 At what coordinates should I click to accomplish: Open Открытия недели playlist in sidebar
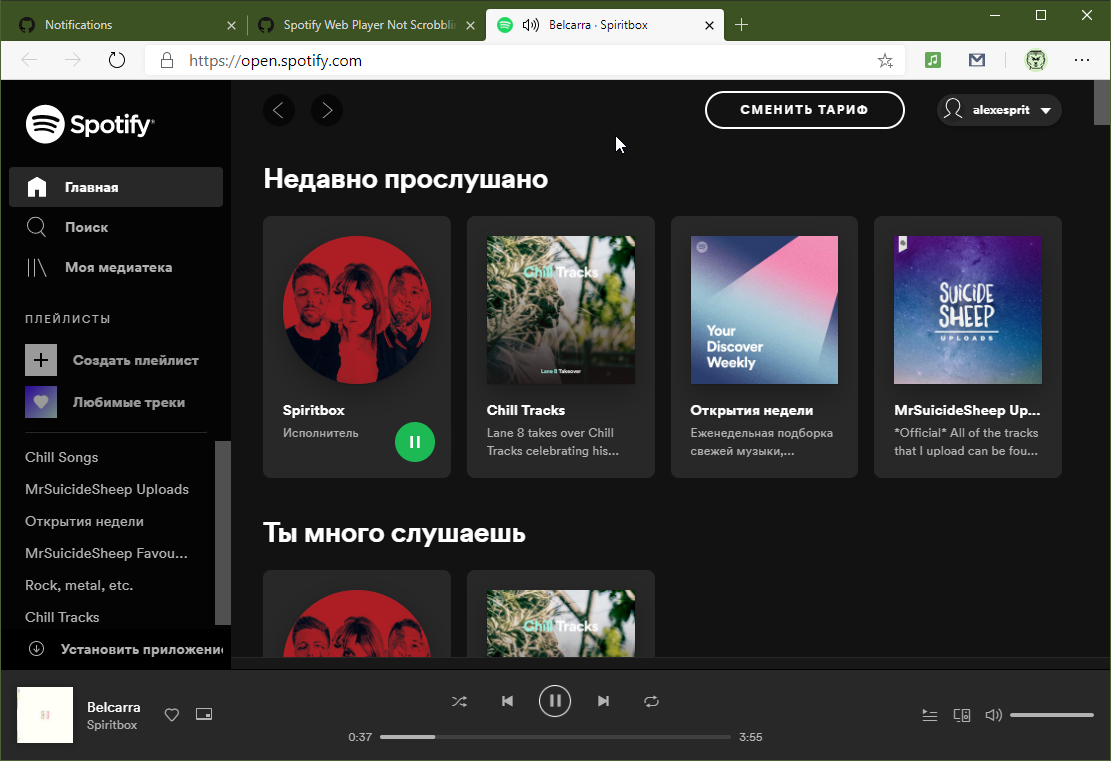(84, 522)
